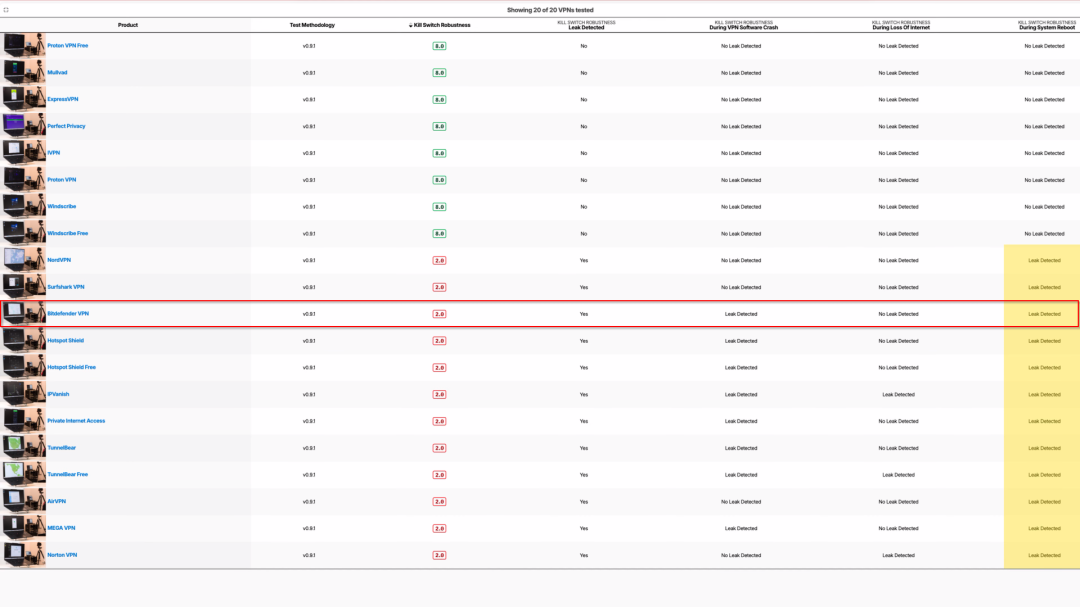The image size is (1080, 607).
Task: Click Proton VPN Free System Reboot 'No Leak Detected'
Action: pyautogui.click(x=1044, y=45)
